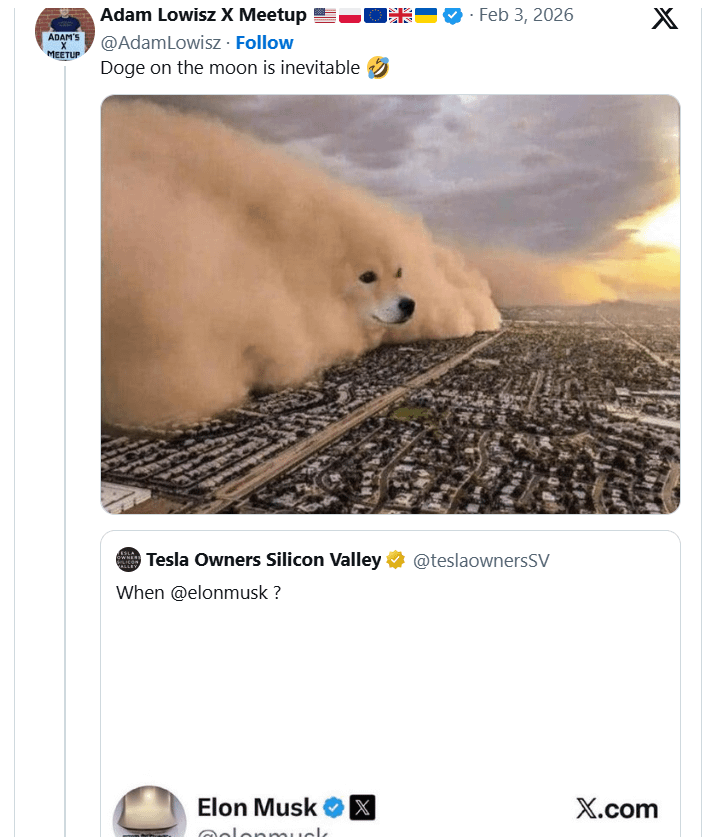Click the flag emoji row after the Meetup name
This screenshot has height=837, width=717.
[375, 16]
